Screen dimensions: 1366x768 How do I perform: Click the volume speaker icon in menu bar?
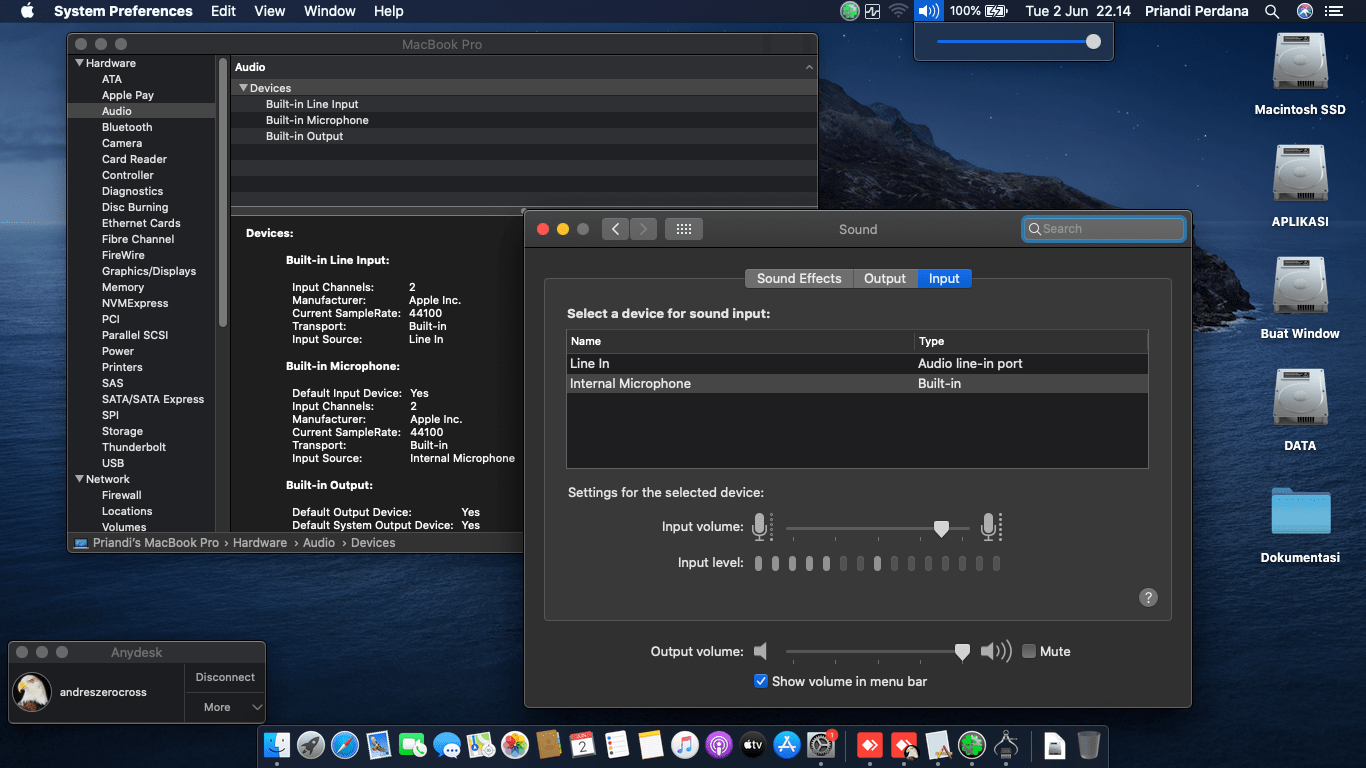tap(929, 11)
